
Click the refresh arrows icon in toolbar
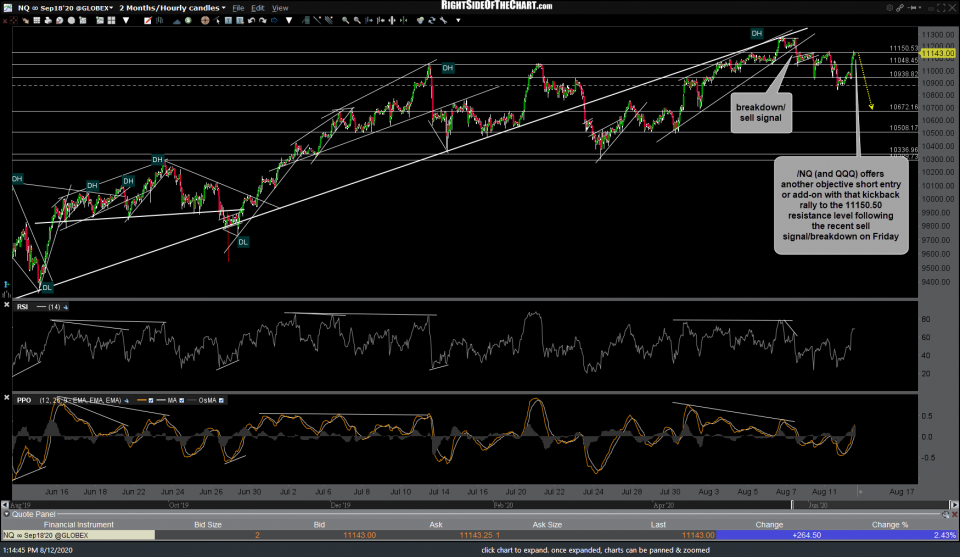(x=432, y=20)
